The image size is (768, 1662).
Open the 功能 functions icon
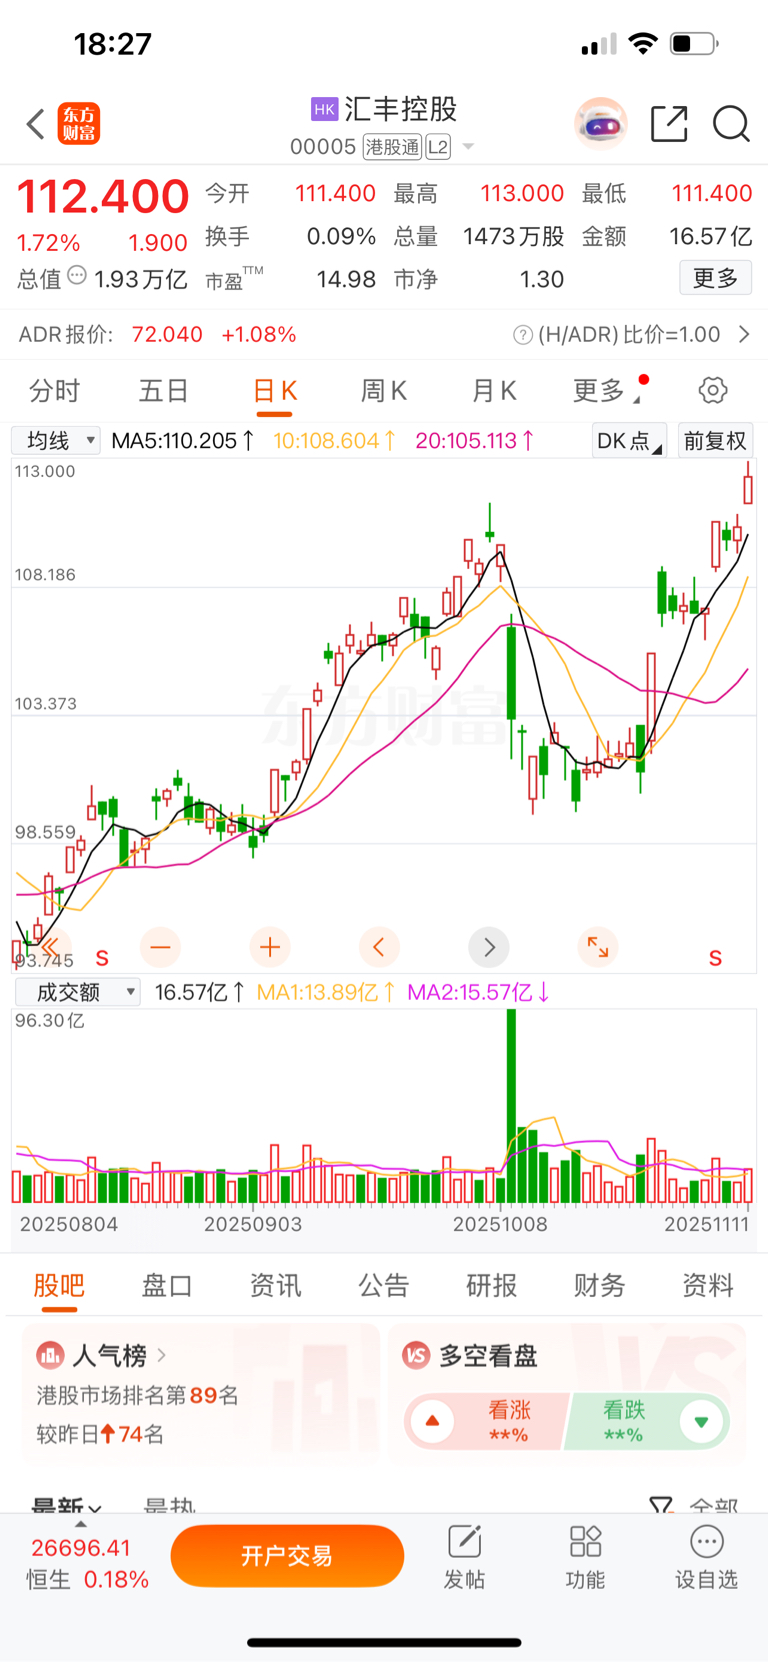click(585, 1542)
